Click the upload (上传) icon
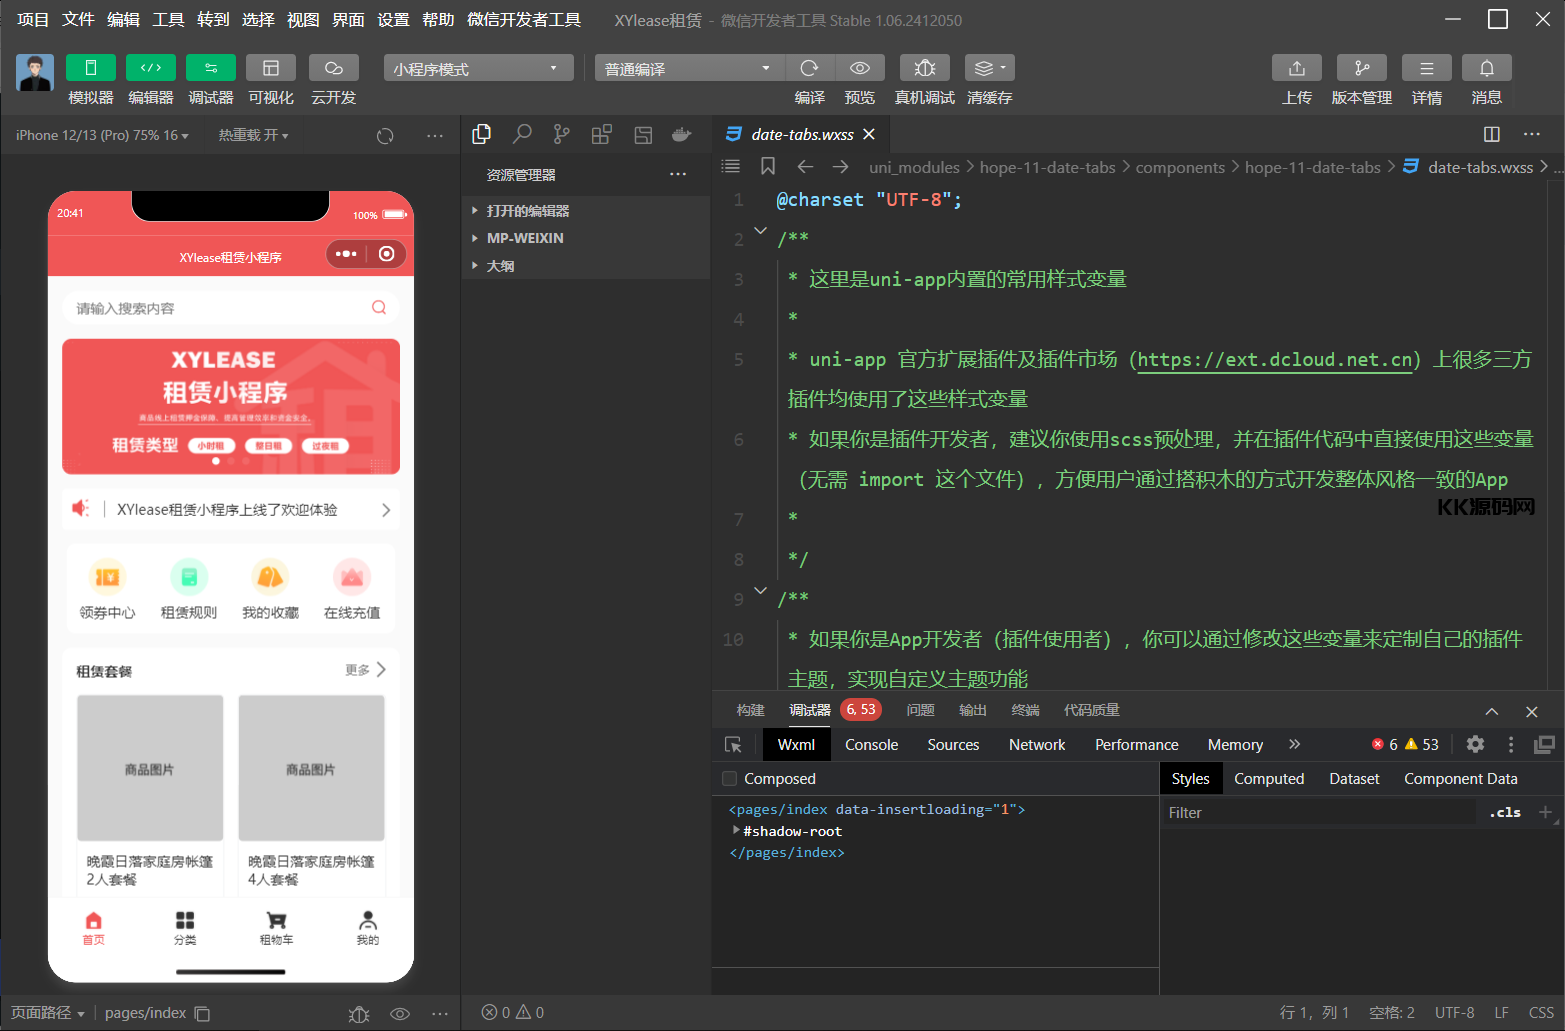The width and height of the screenshot is (1565, 1031). click(x=1297, y=67)
